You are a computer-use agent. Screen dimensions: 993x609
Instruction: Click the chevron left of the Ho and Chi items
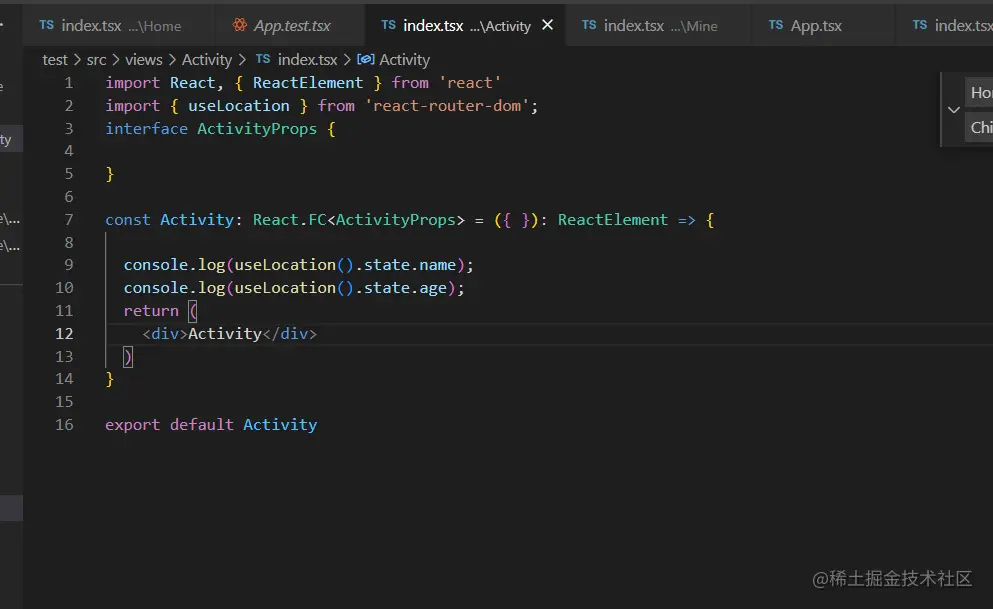tap(954, 110)
